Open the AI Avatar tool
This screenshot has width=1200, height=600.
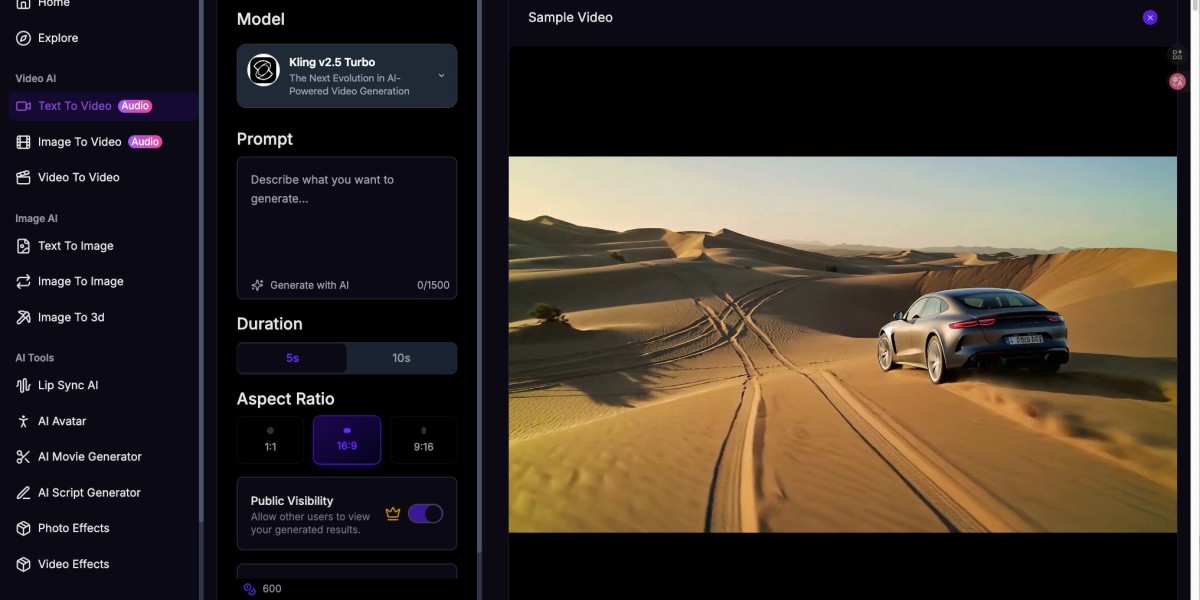pyautogui.click(x=62, y=420)
